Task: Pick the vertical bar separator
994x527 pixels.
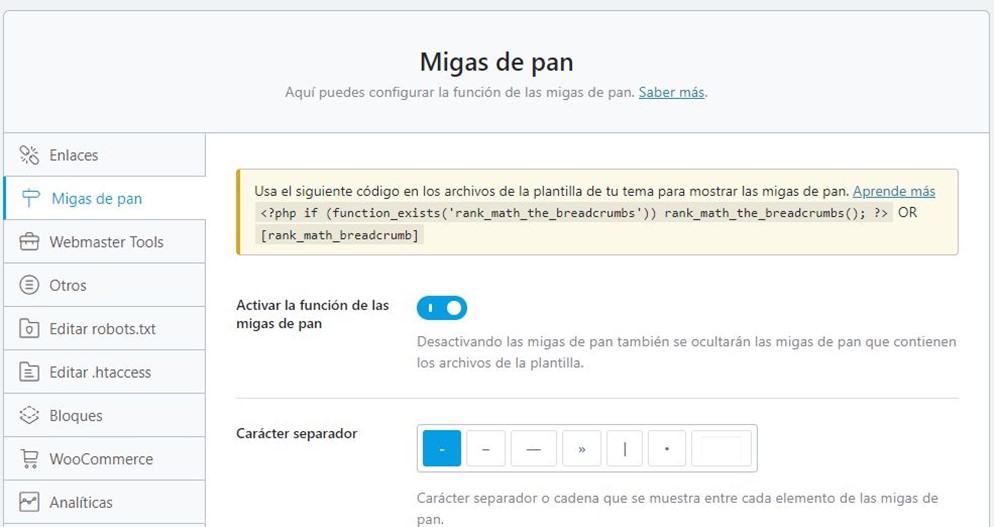Action: [x=625, y=449]
